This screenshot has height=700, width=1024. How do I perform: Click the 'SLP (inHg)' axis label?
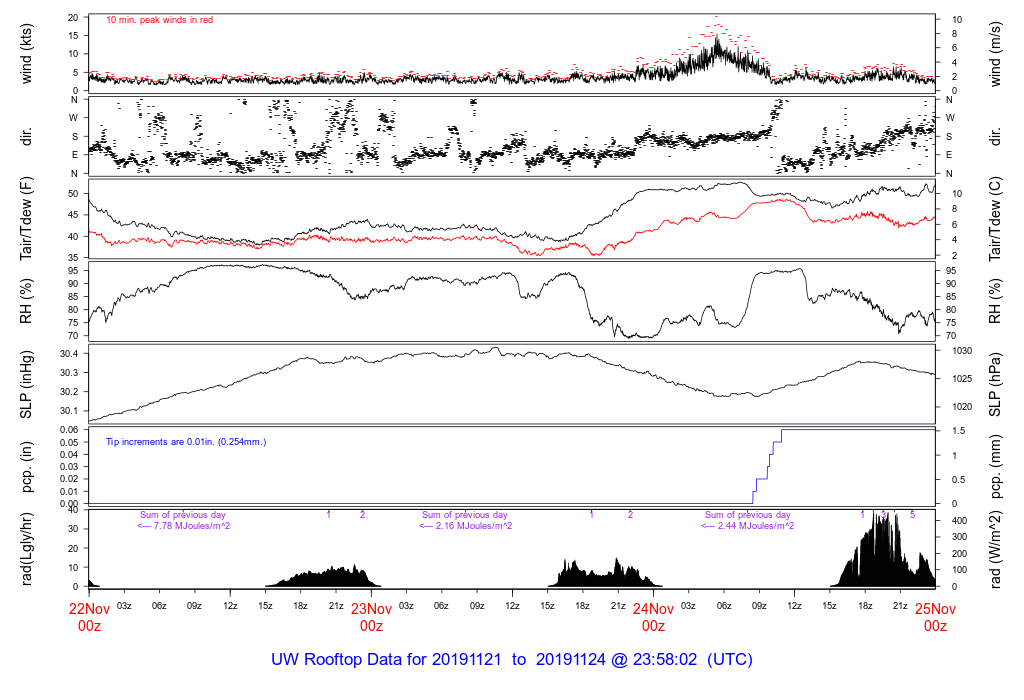(26, 385)
